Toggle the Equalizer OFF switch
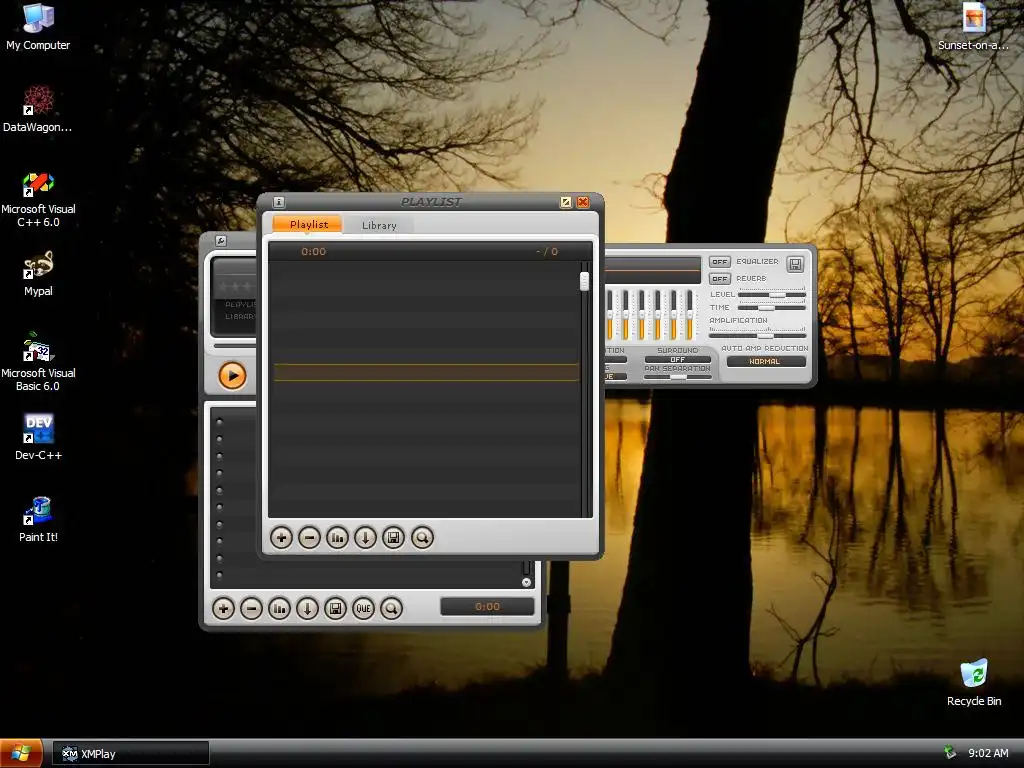Screen dimensions: 1024x768 tap(720, 262)
